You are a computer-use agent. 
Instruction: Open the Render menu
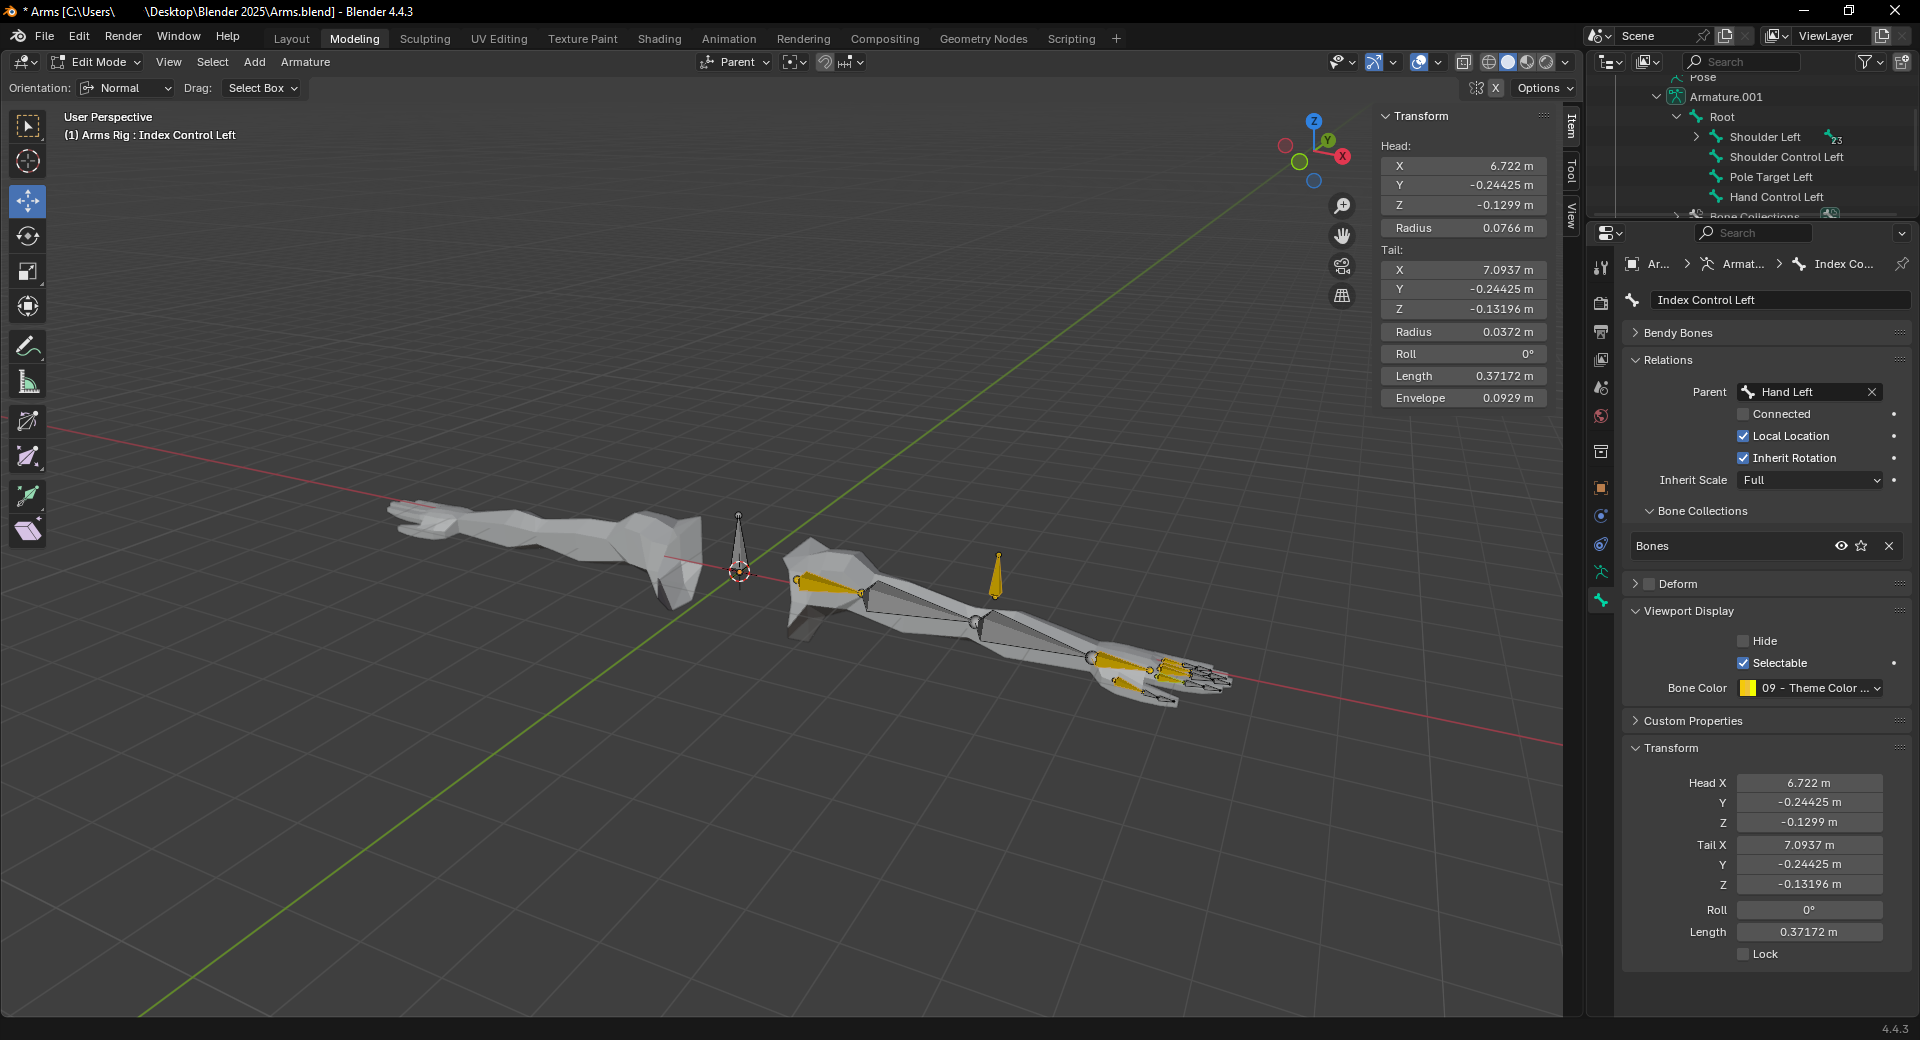(x=123, y=36)
